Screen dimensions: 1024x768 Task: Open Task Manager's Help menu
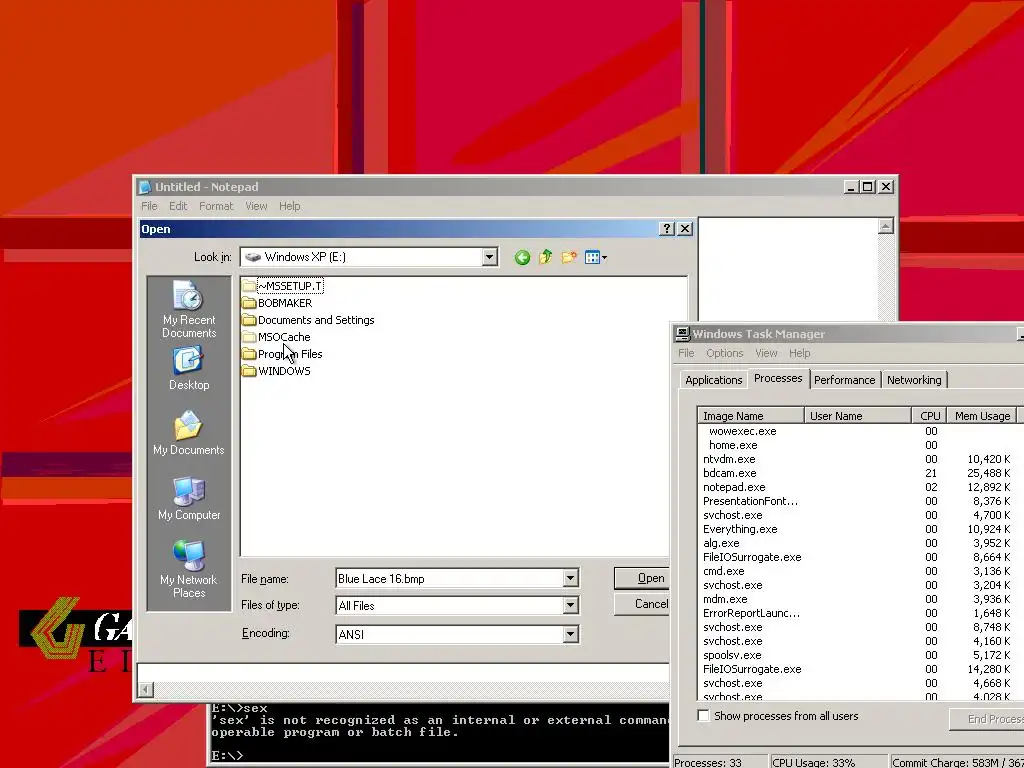tap(799, 353)
